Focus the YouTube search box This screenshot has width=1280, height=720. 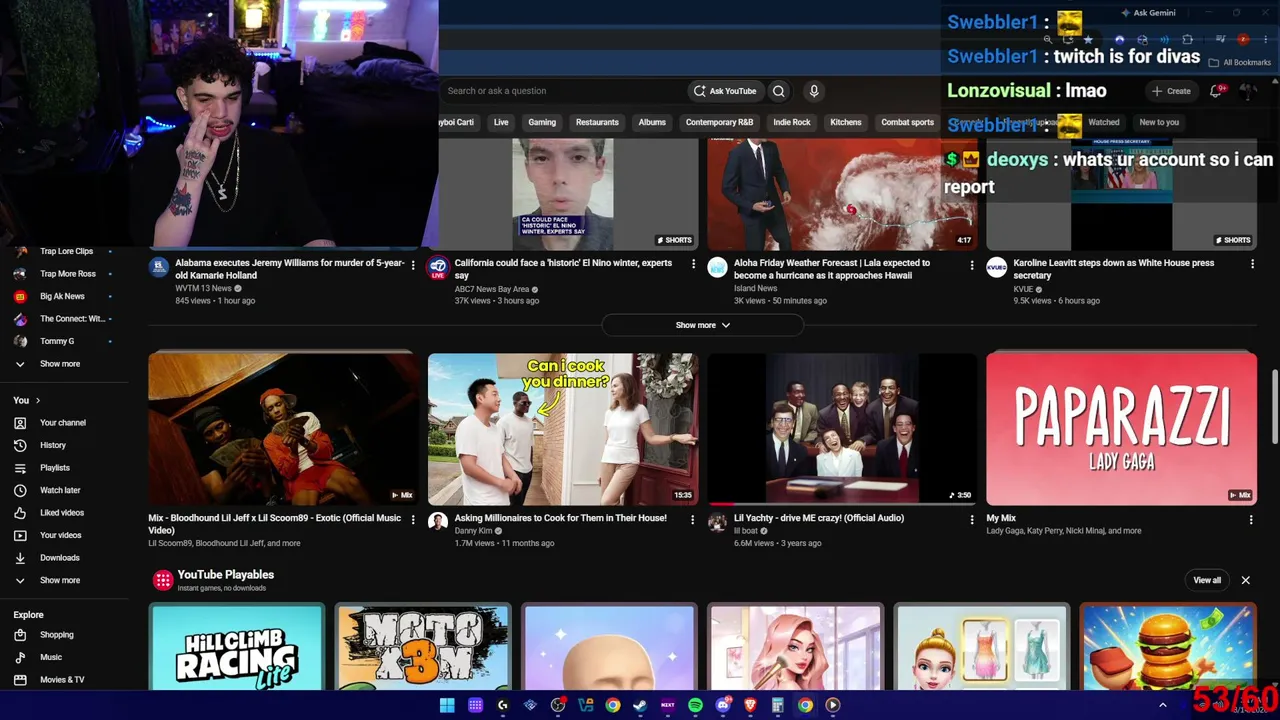coord(563,91)
